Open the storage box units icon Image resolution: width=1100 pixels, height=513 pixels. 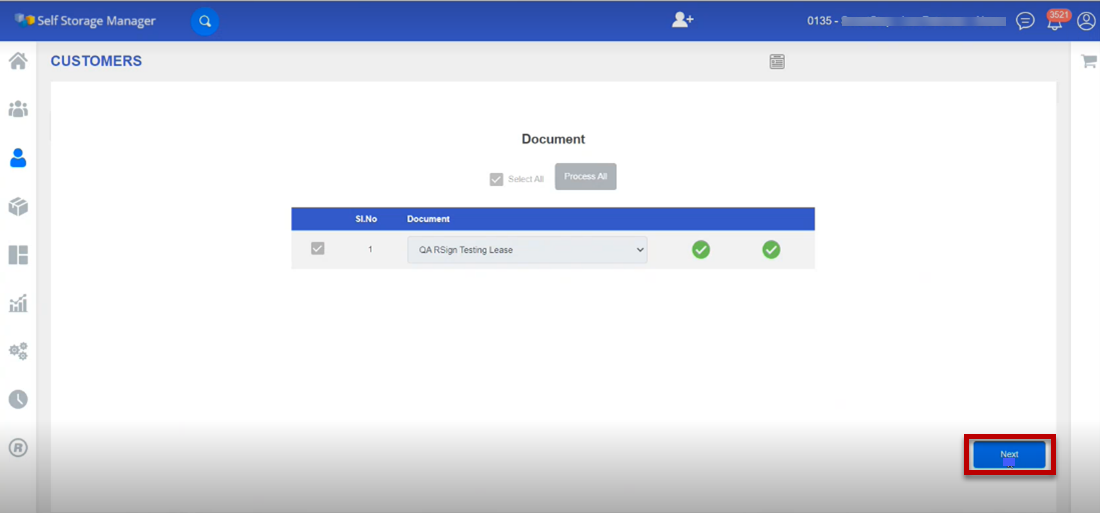18,206
